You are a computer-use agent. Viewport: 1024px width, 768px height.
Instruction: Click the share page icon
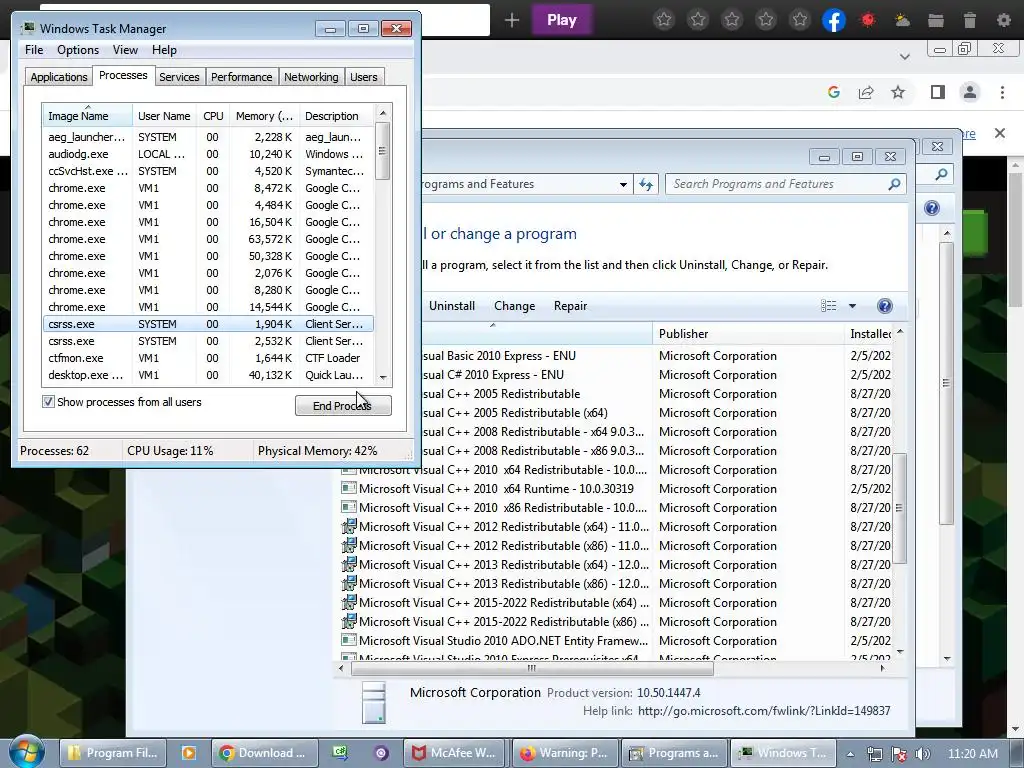pyautogui.click(x=866, y=92)
